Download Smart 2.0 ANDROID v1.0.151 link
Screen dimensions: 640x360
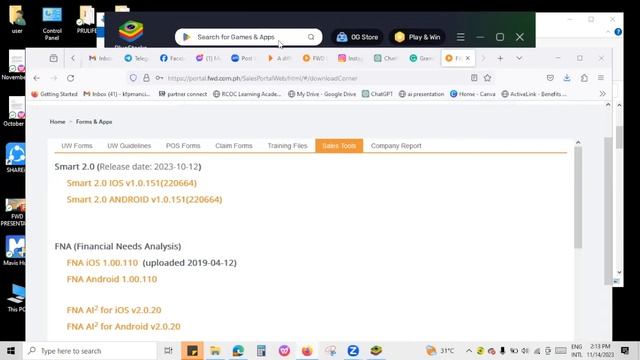pos(144,199)
